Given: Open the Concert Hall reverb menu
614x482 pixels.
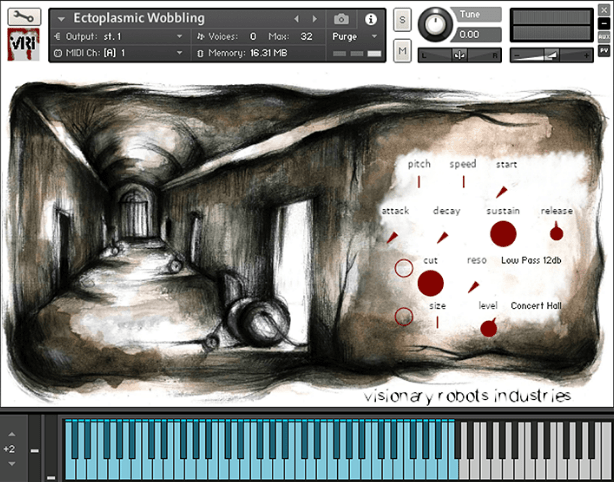Looking at the screenshot, I should [x=536, y=305].
